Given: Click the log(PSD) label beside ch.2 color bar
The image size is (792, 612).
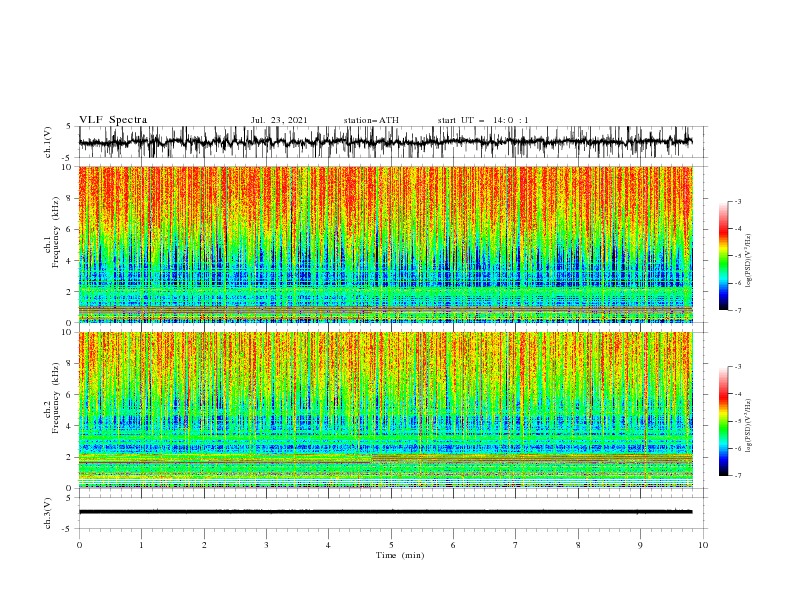Looking at the screenshot, I should (x=748, y=425).
